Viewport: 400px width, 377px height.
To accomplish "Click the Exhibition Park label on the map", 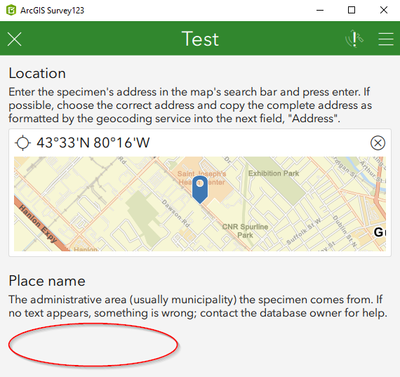I will click(273, 173).
